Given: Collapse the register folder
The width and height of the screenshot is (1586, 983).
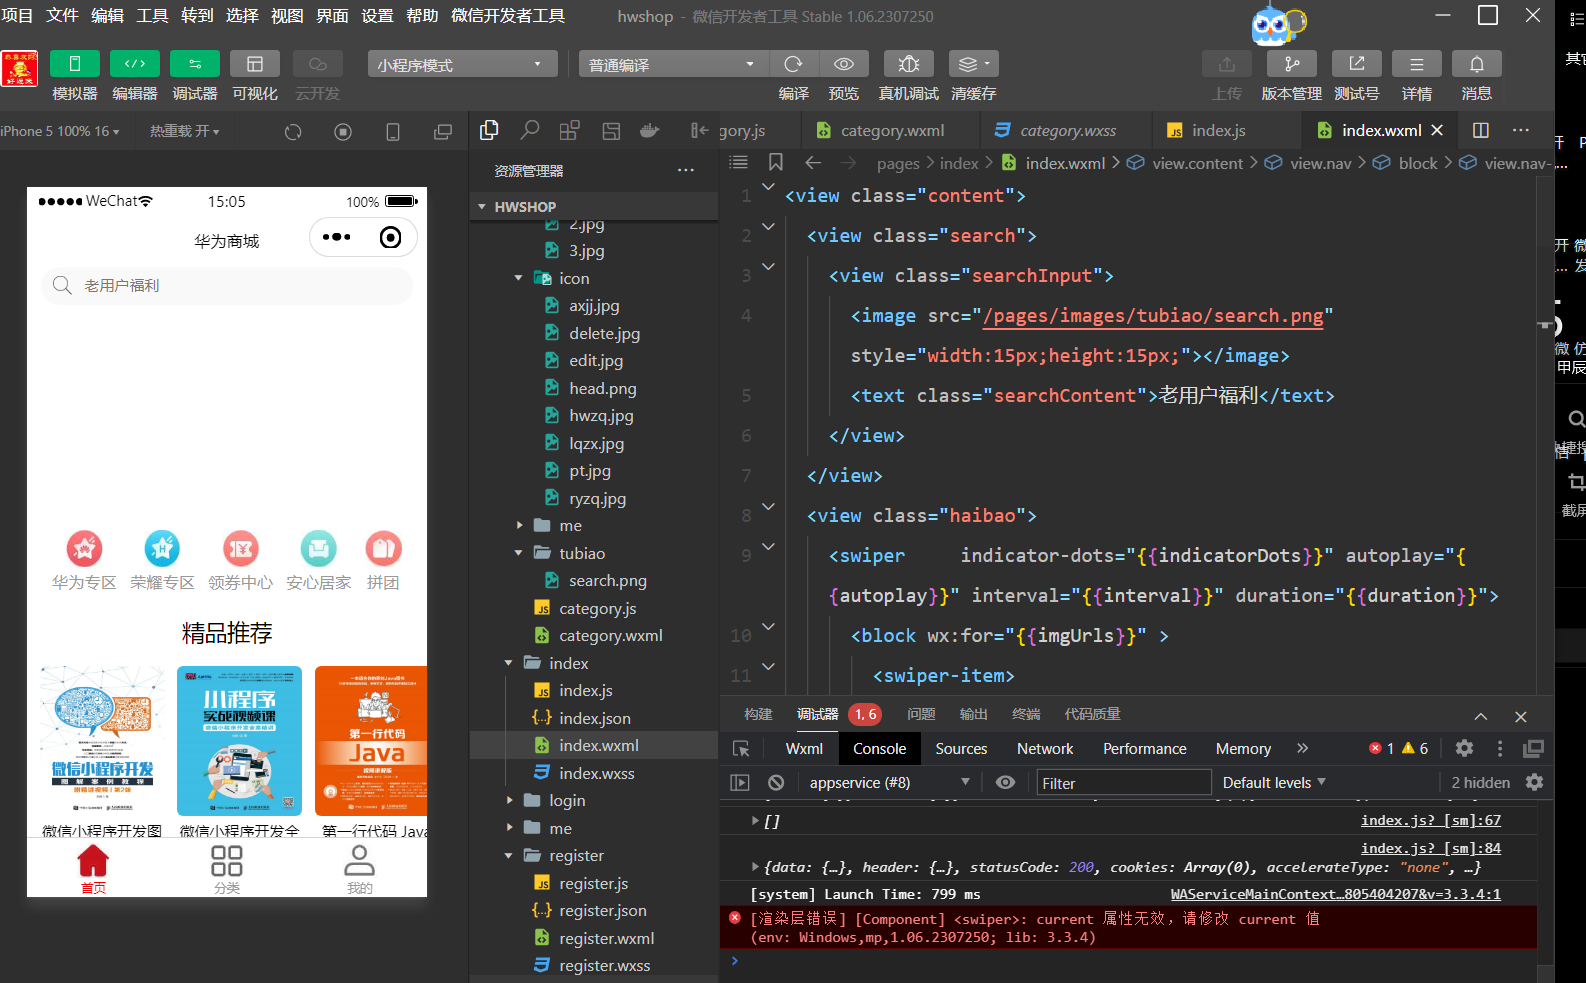Looking at the screenshot, I should click(x=509, y=855).
